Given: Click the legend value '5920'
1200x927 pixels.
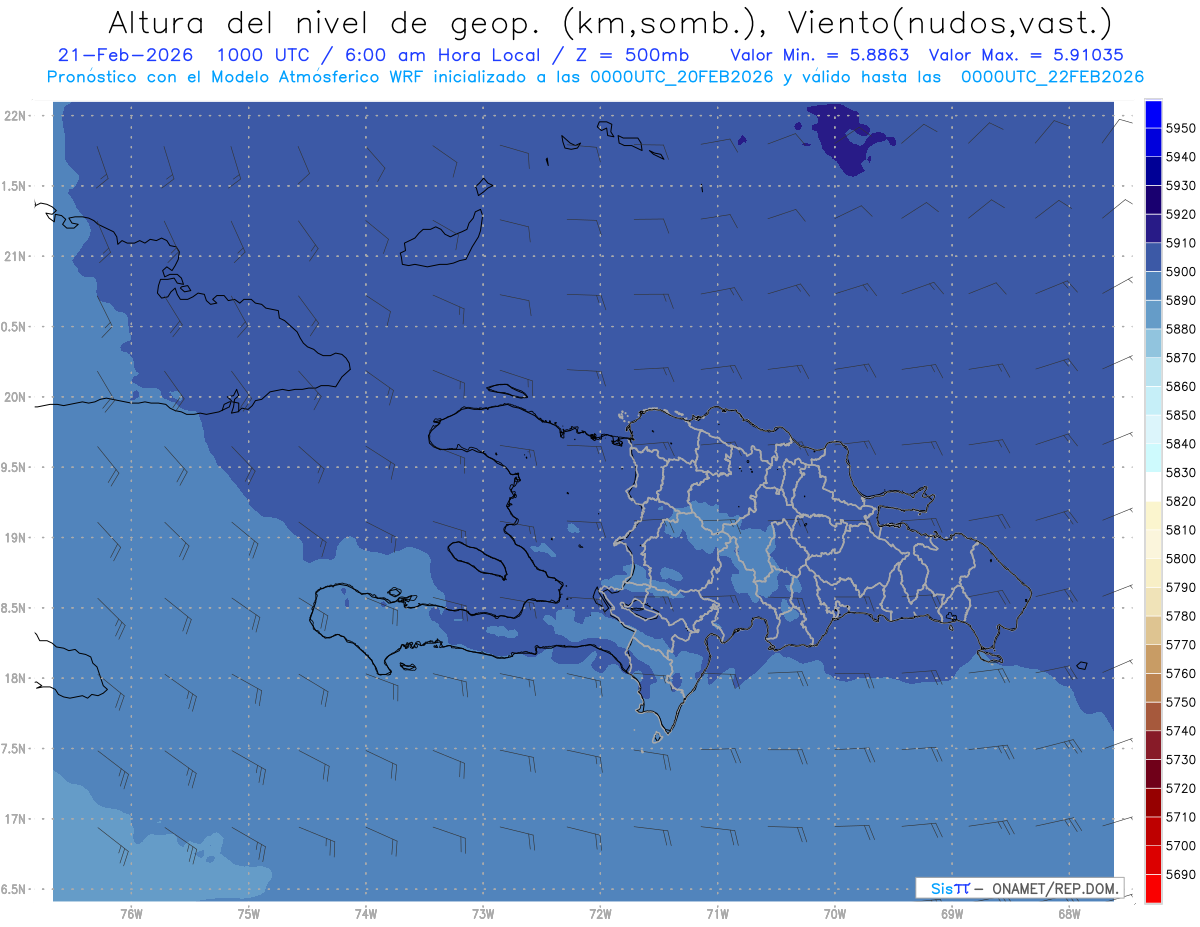Looking at the screenshot, I should click(1181, 214).
